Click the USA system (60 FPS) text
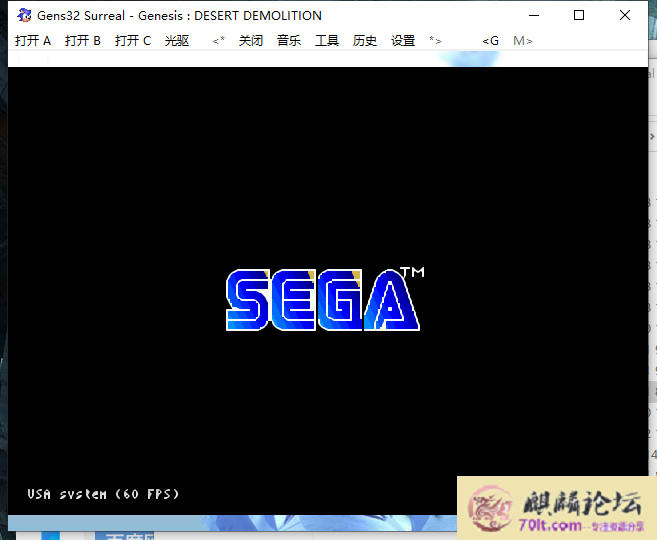657x540 pixels. [103, 494]
